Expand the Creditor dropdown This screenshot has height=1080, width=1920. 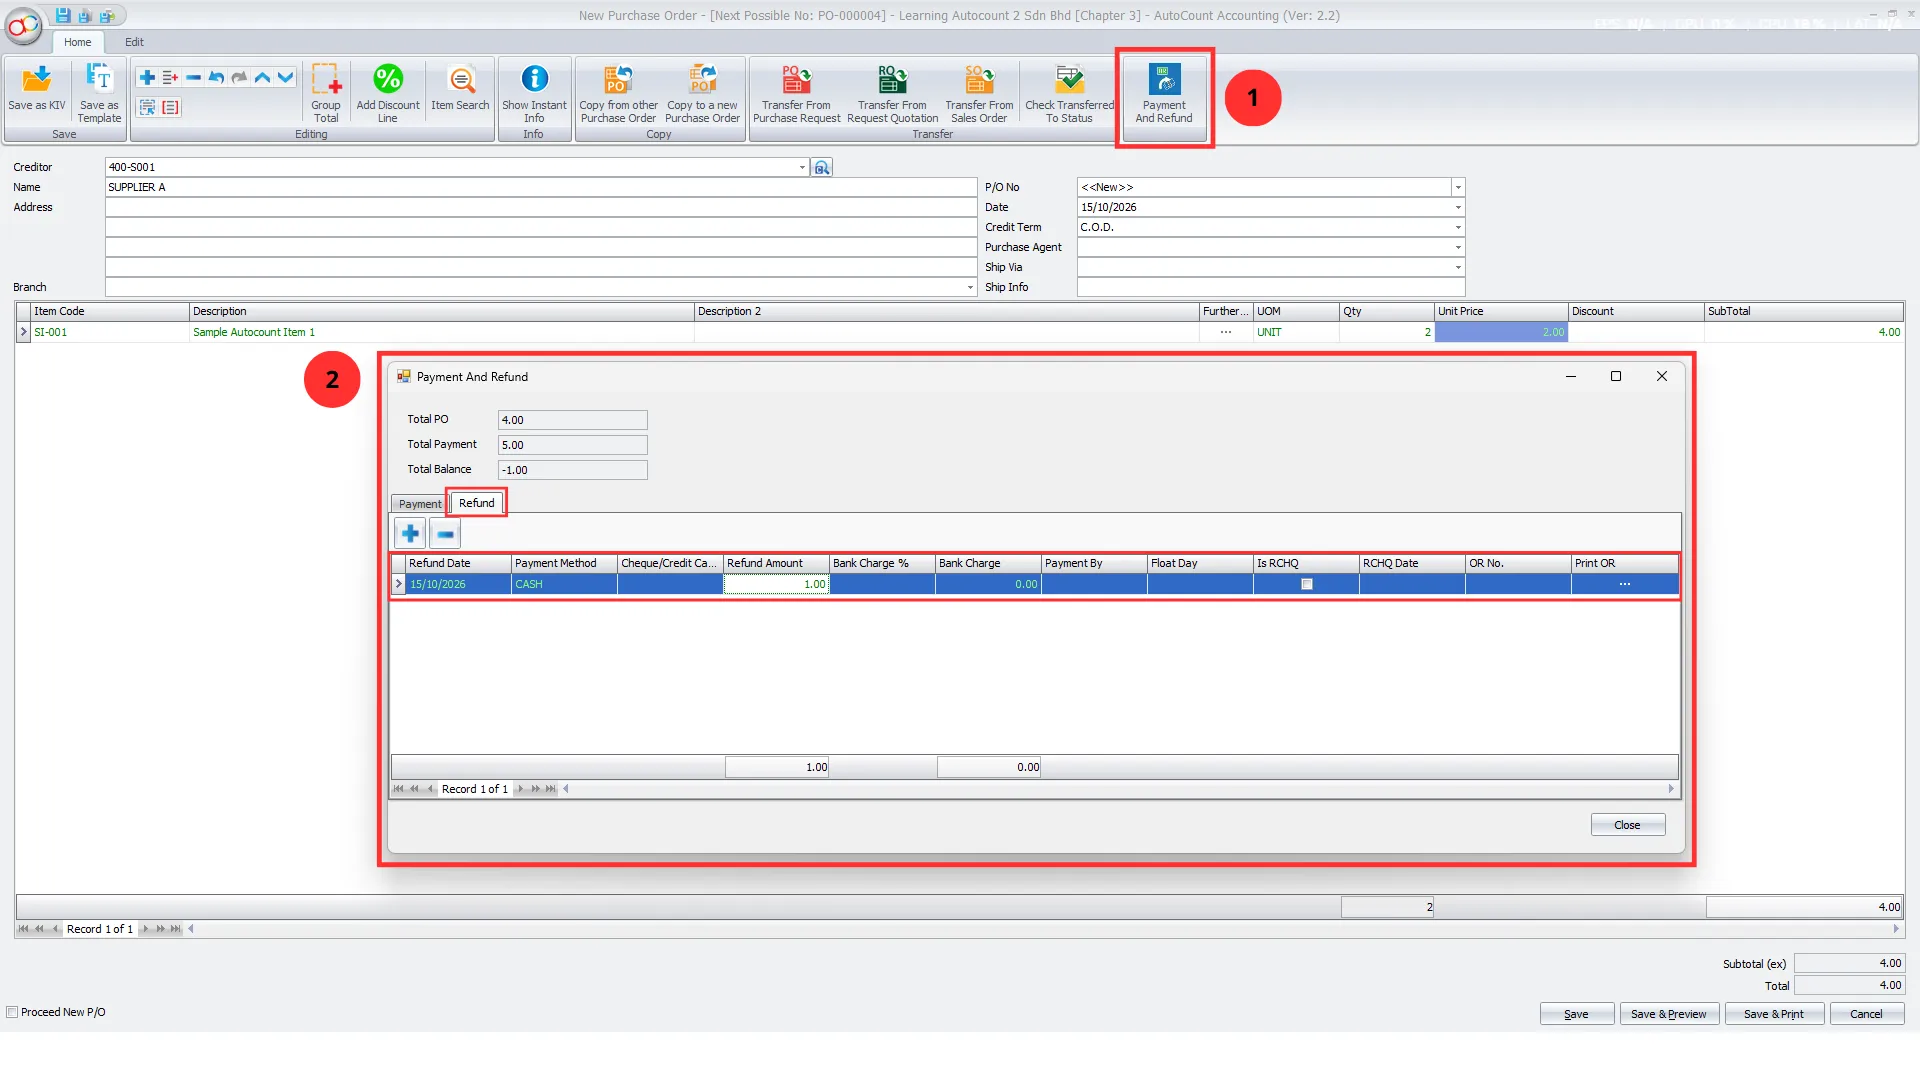802,167
